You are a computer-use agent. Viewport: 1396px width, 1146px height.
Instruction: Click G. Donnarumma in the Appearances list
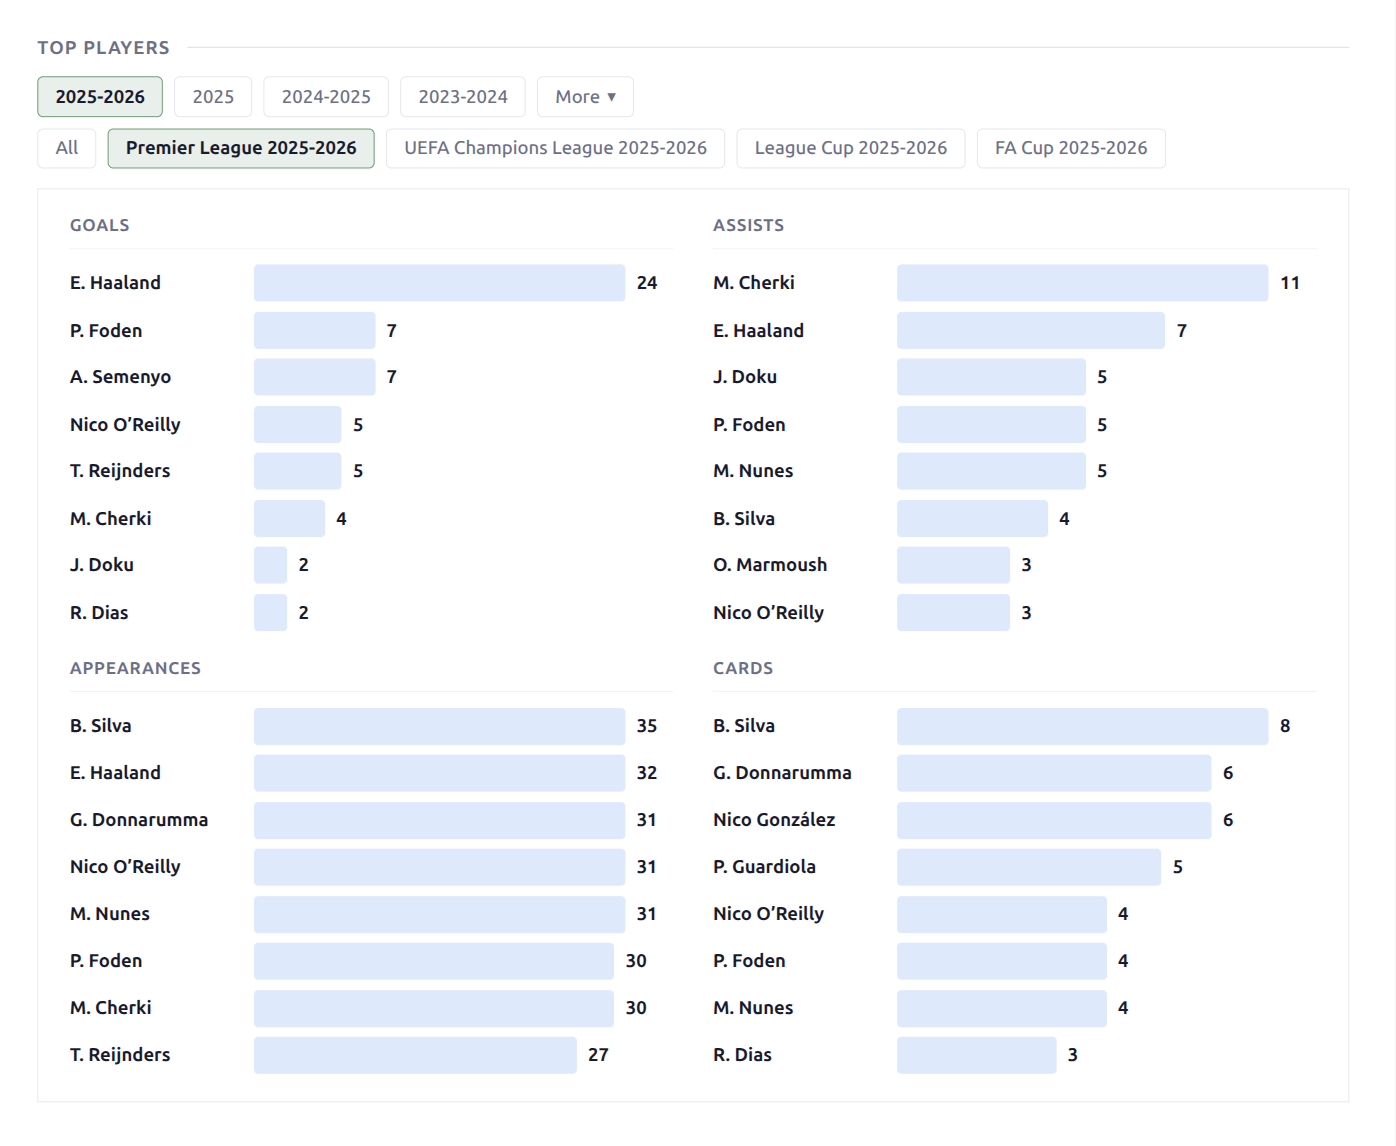(x=139, y=820)
